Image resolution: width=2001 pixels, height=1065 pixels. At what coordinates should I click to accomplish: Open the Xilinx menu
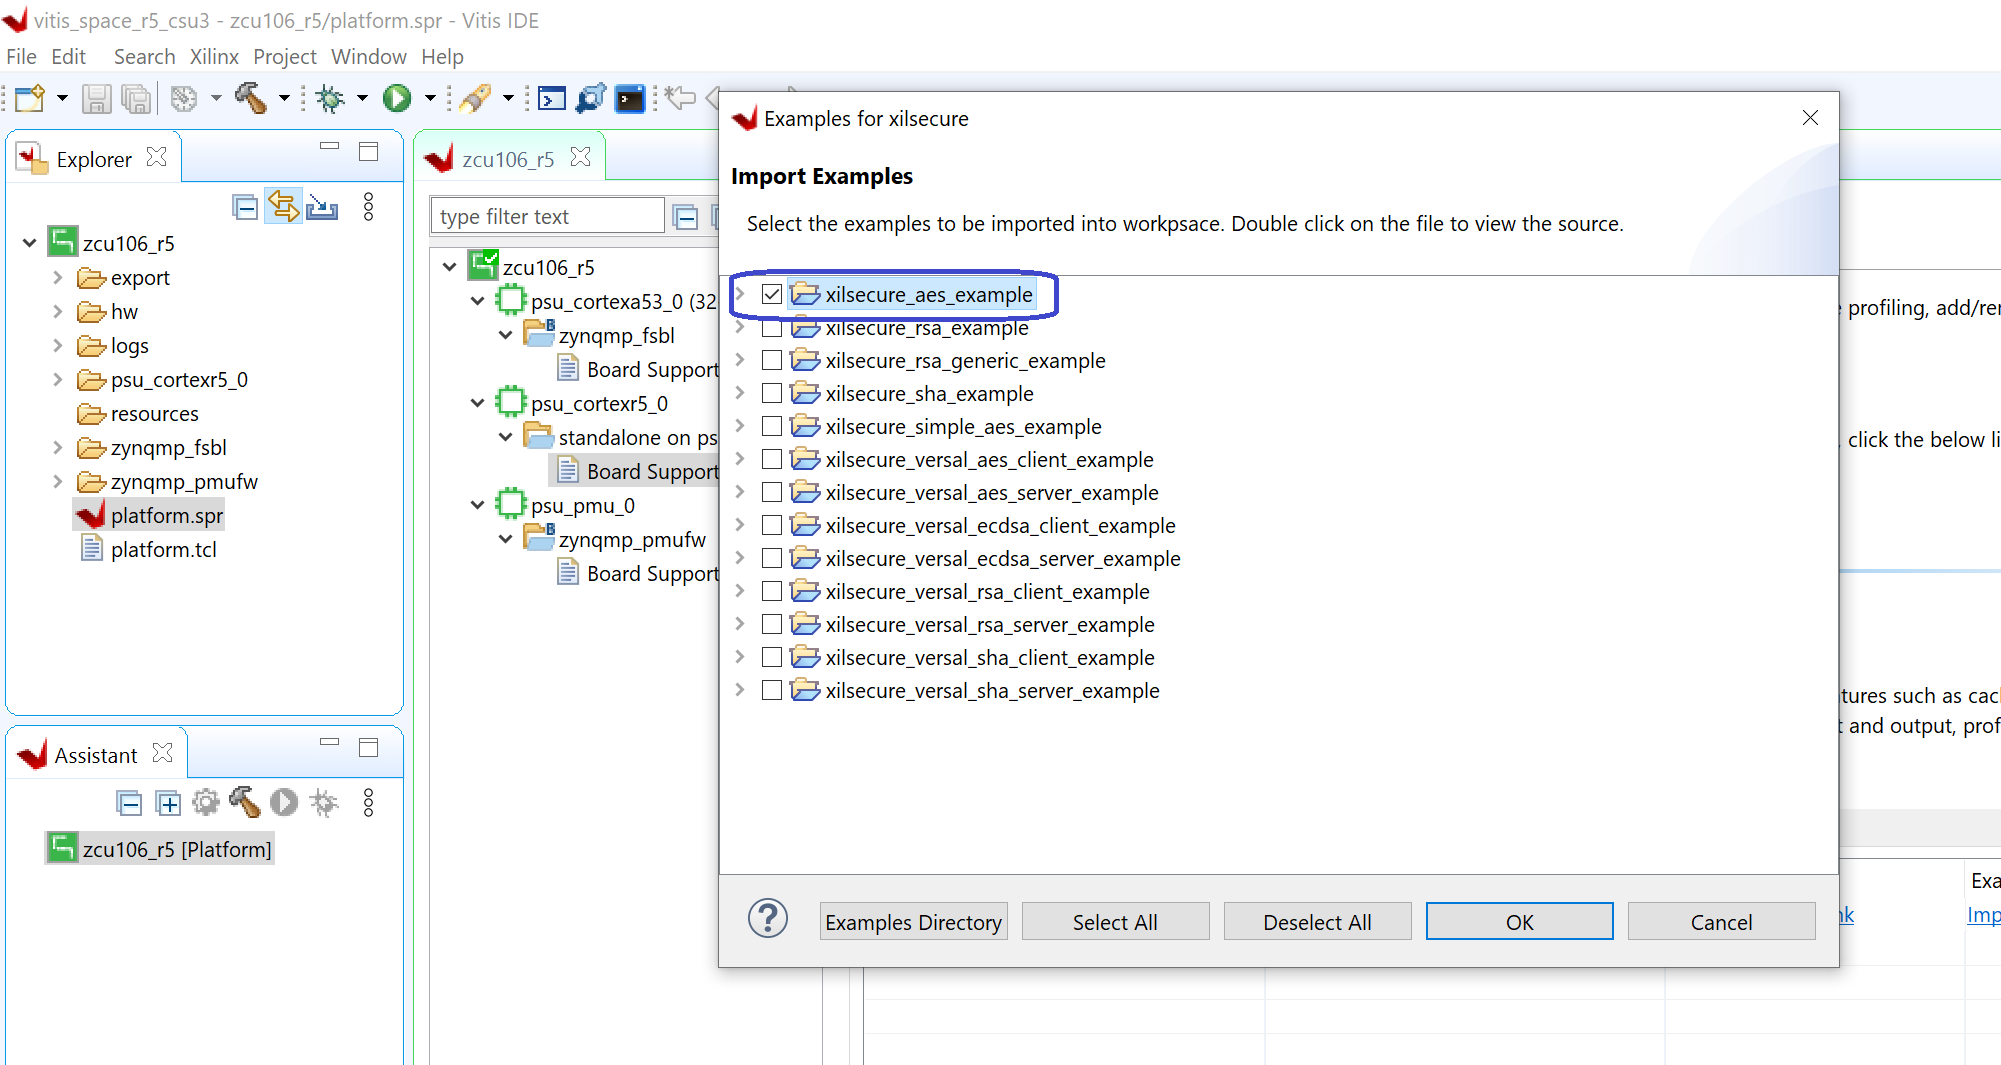point(214,56)
